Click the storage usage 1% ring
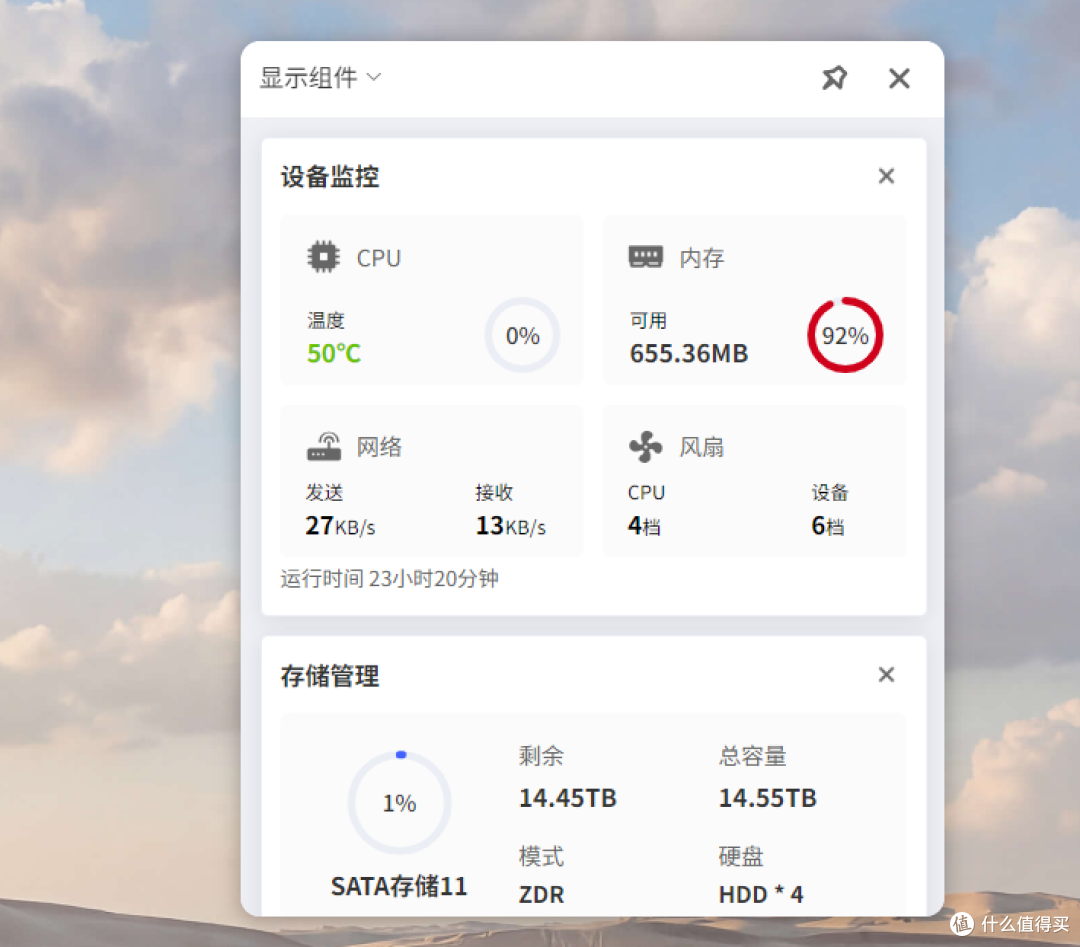The height and width of the screenshot is (947, 1080). pos(399,802)
